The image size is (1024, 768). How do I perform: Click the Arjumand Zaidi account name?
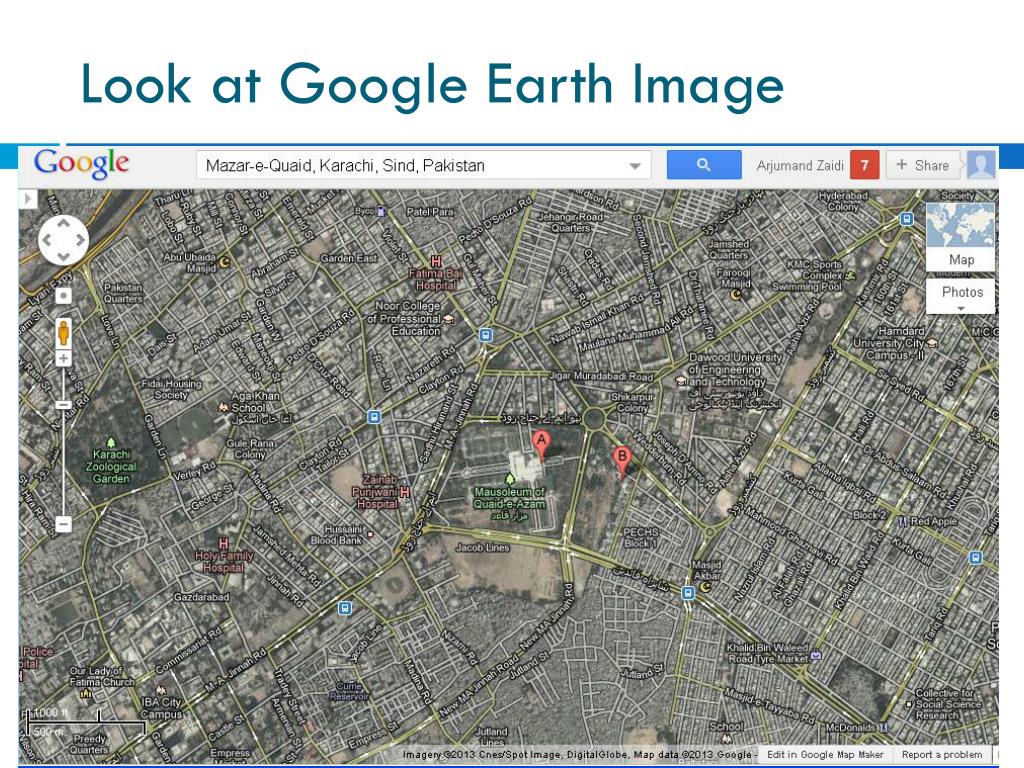(800, 166)
